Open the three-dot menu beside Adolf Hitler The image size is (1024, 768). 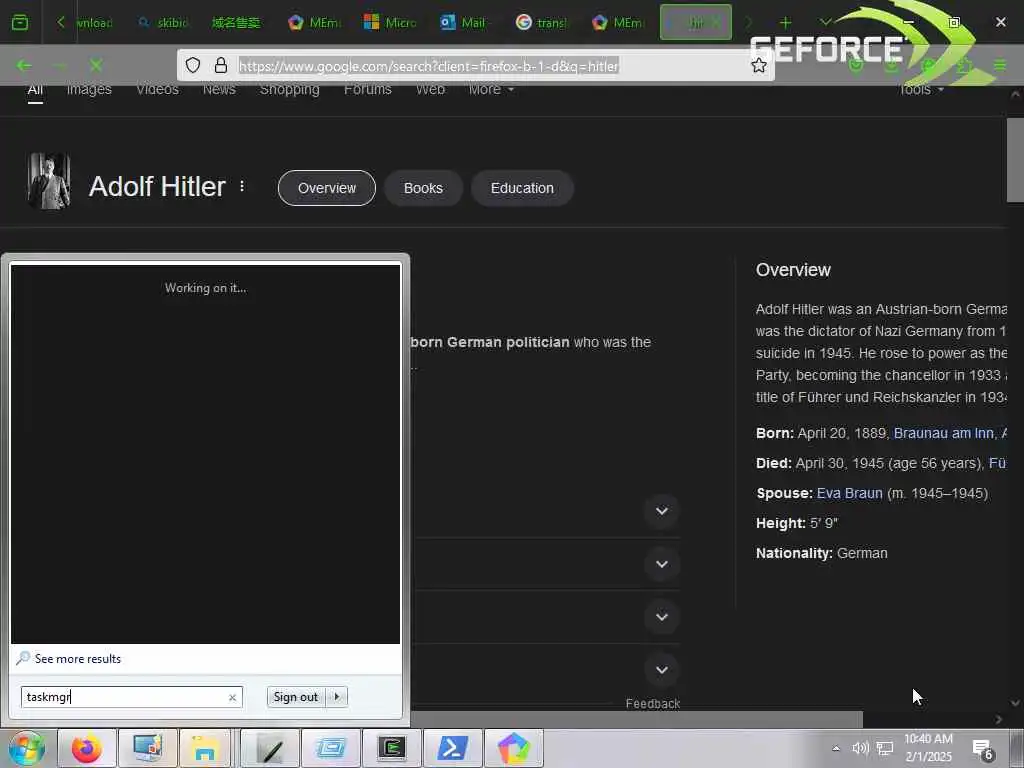tap(242, 187)
